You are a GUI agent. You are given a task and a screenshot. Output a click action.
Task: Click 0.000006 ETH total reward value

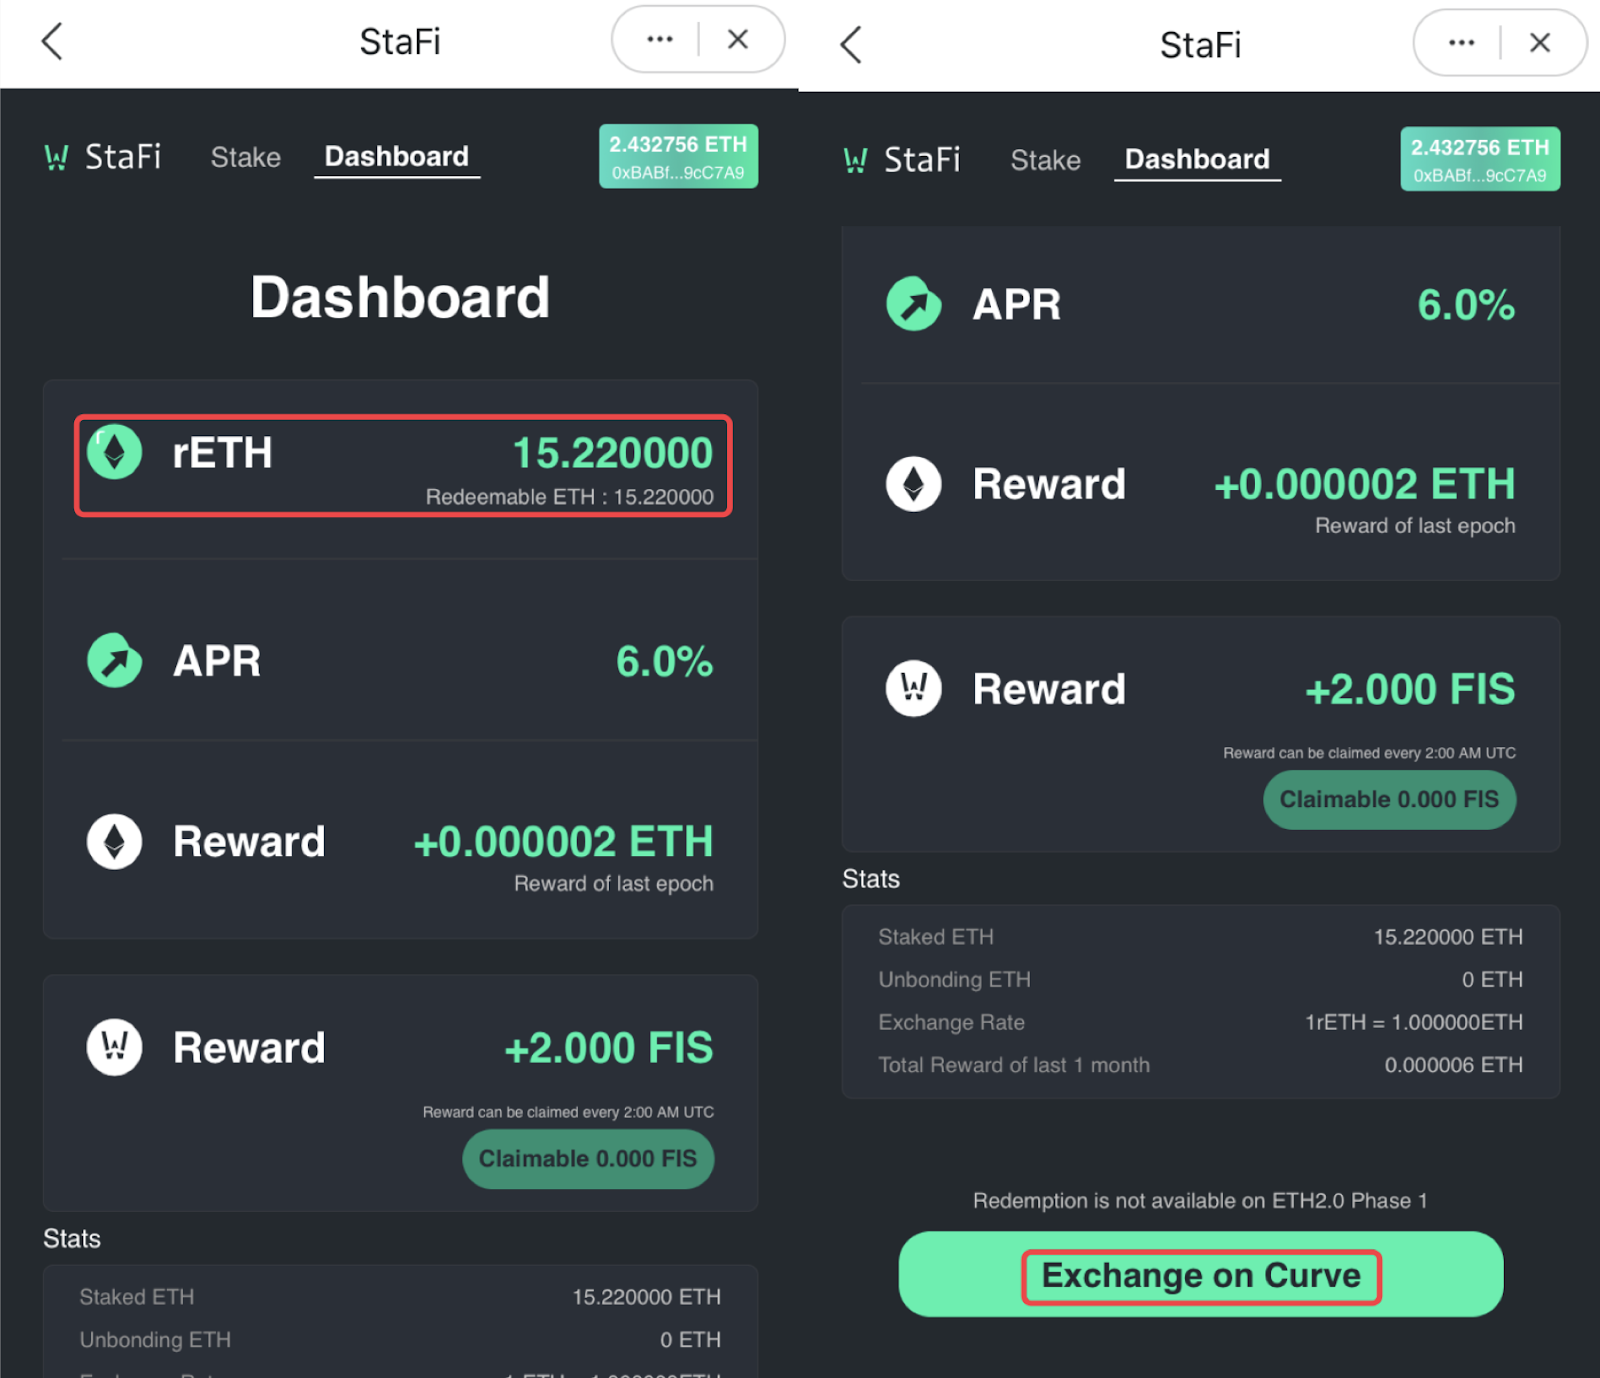(1454, 1065)
